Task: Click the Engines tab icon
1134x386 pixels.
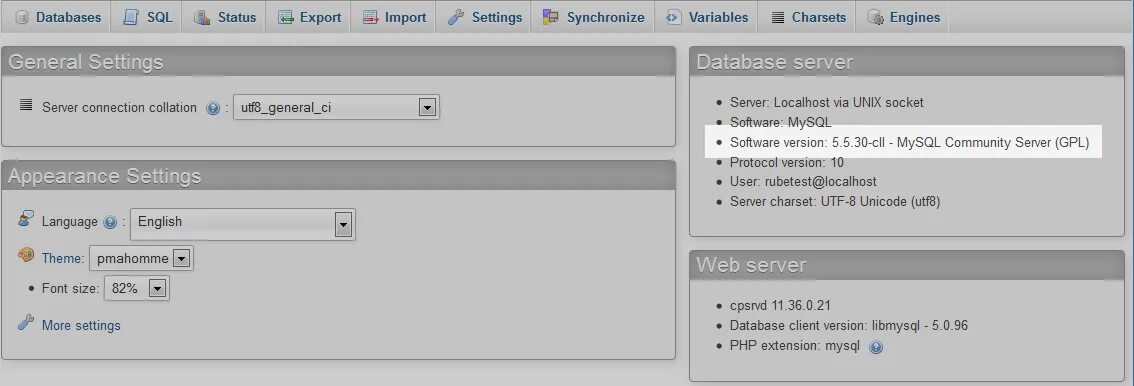Action: click(x=875, y=17)
